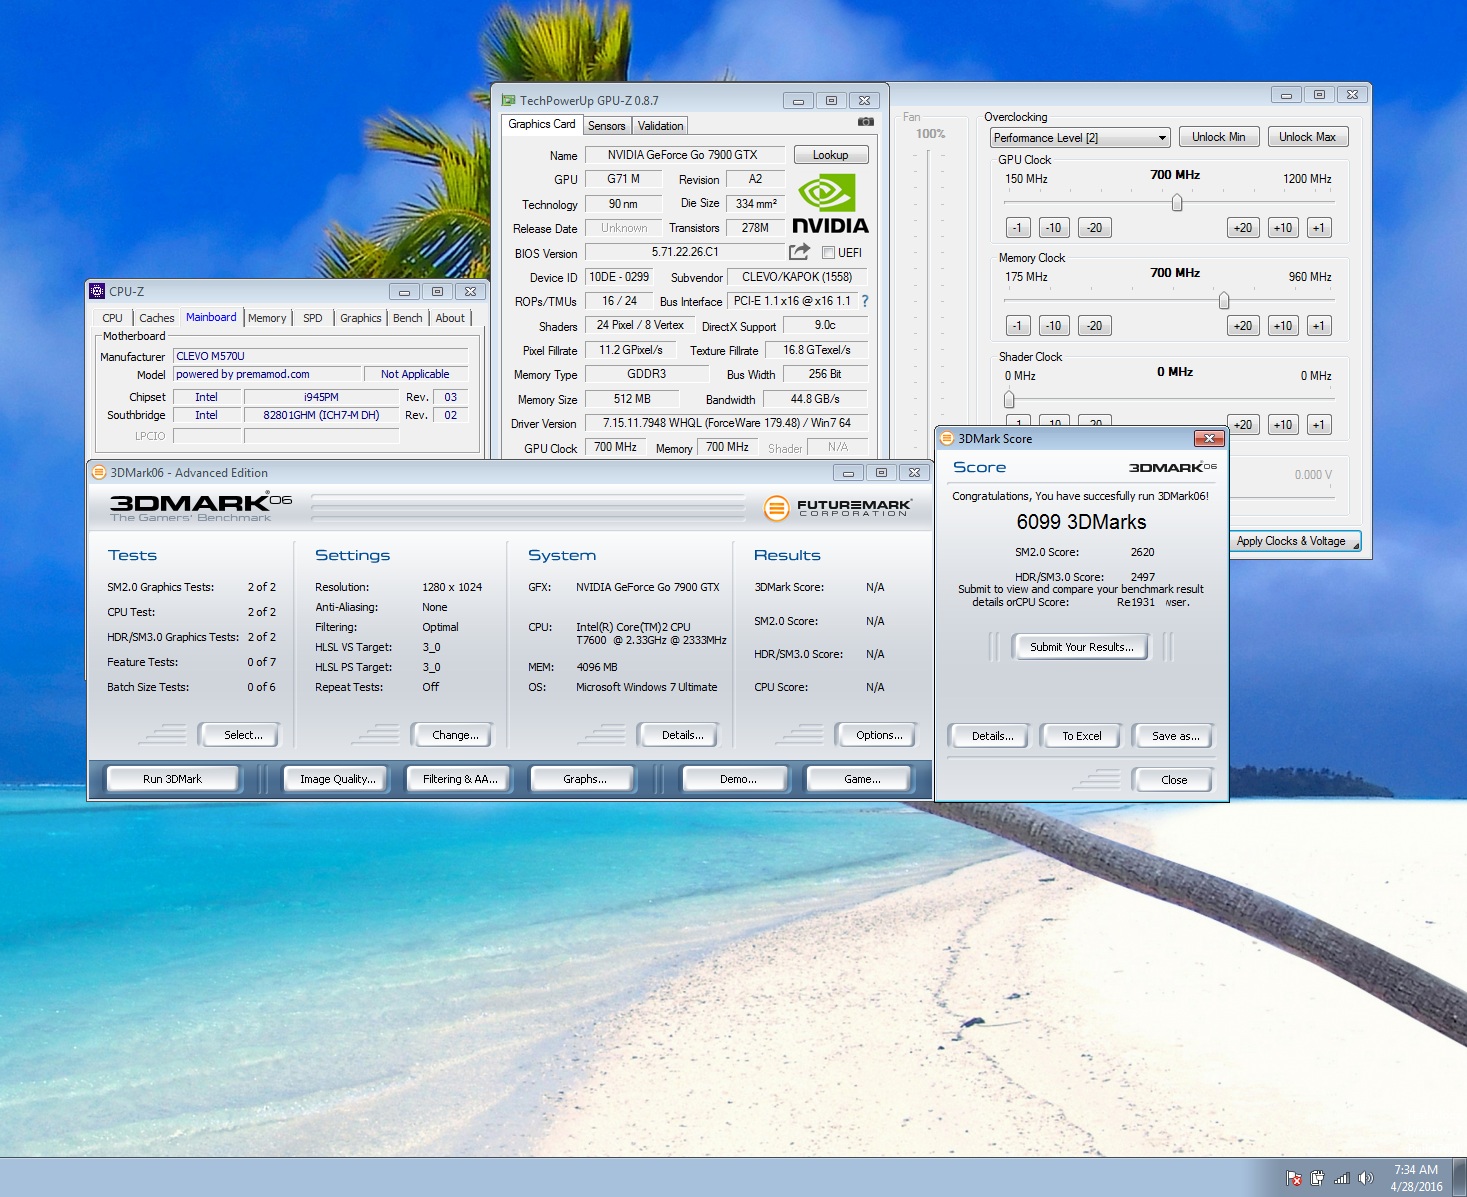The image size is (1467, 1197).
Task: Click the Graphs button in 3DMark06
Action: [585, 779]
